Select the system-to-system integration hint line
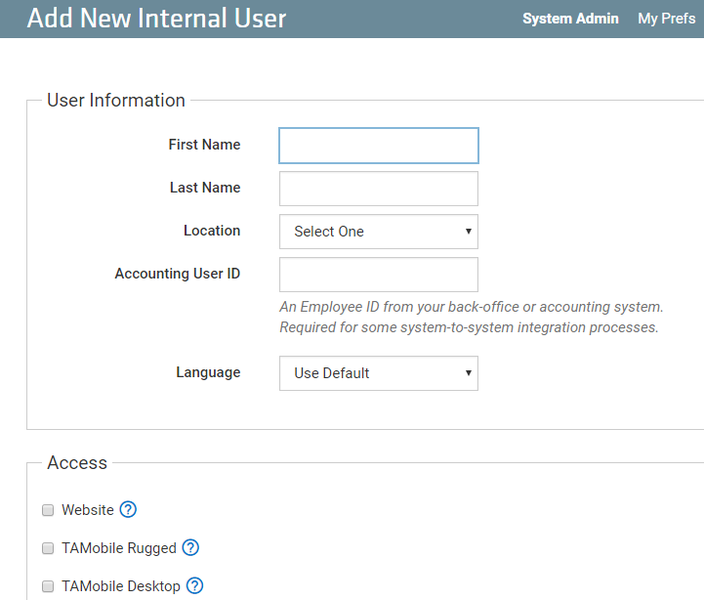 [469, 327]
